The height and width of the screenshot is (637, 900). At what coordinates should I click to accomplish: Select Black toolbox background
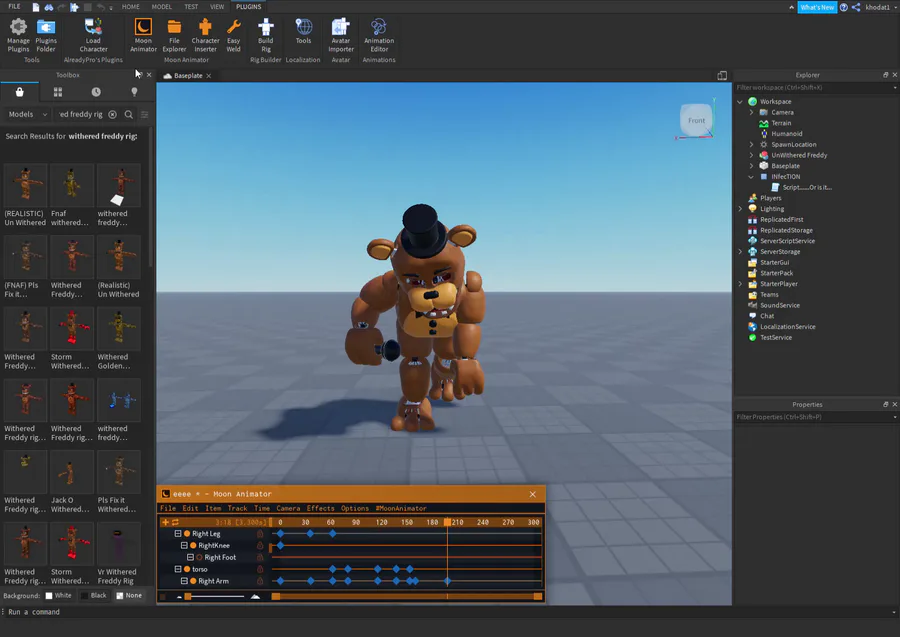94,596
